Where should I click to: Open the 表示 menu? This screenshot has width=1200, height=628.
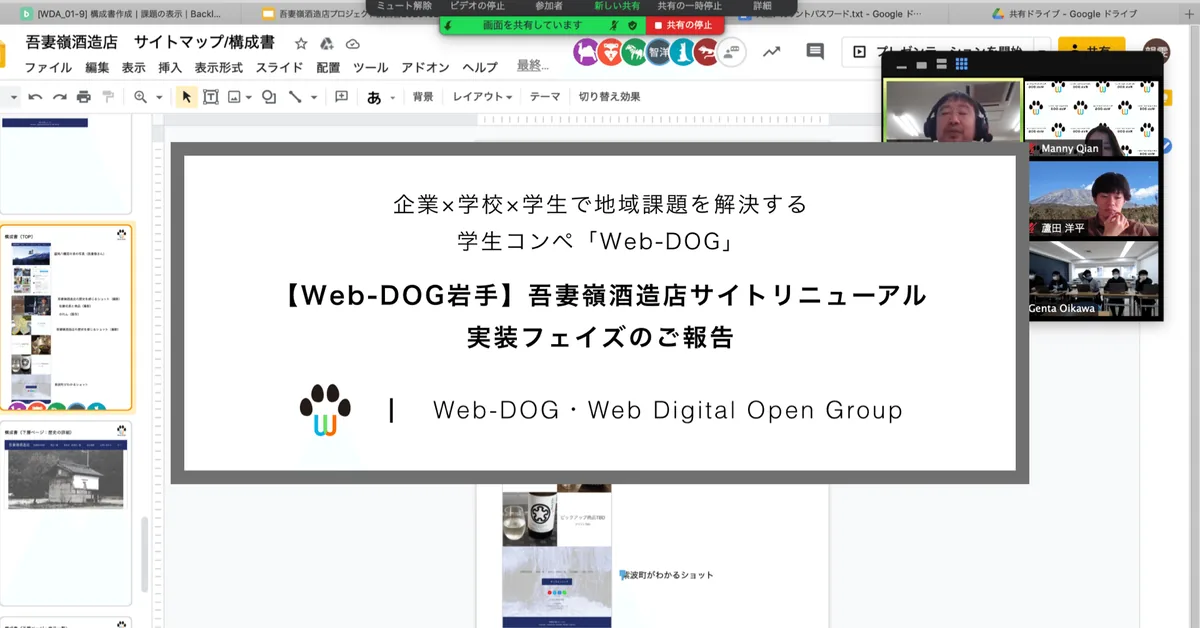click(x=134, y=67)
